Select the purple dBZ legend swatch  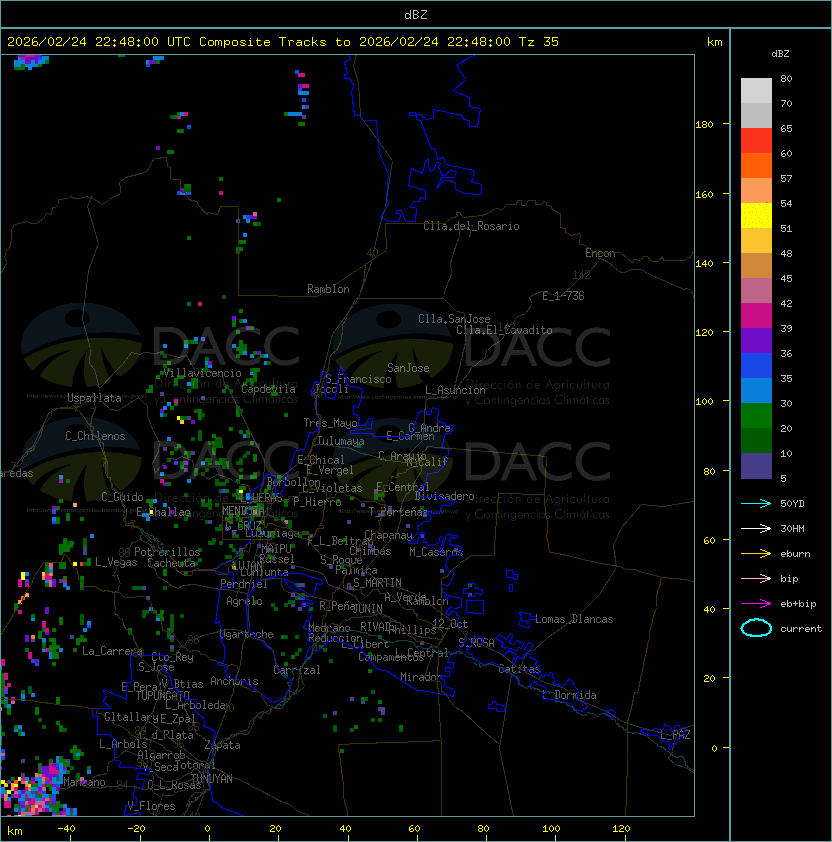coord(756,341)
